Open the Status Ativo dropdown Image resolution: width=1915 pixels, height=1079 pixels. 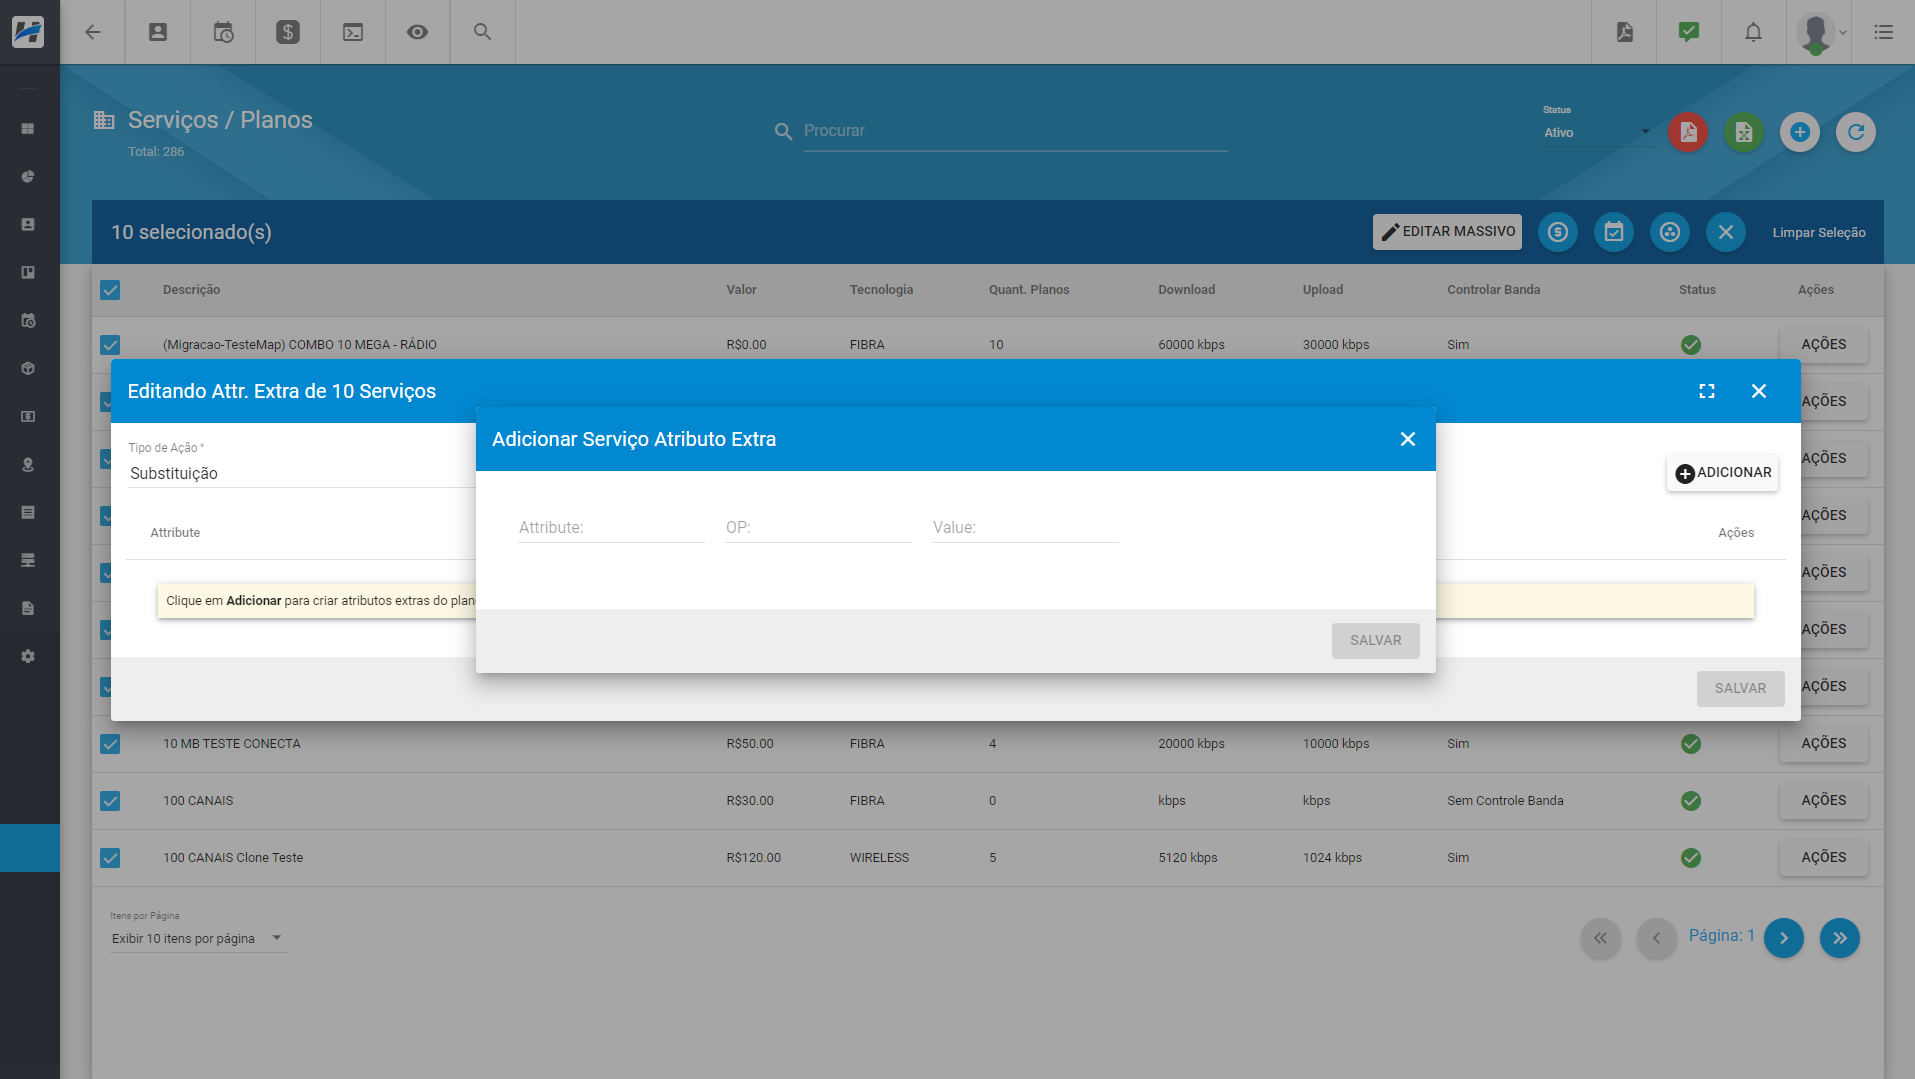[1597, 132]
